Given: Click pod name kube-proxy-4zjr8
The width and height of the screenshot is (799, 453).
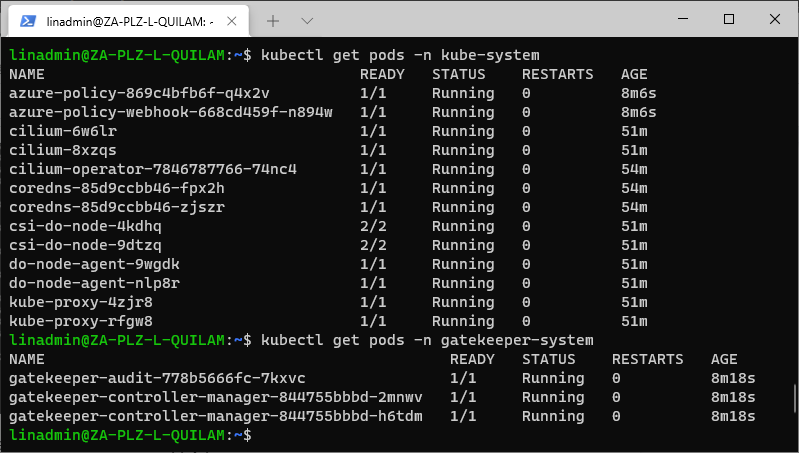Looking at the screenshot, I should tap(81, 302).
